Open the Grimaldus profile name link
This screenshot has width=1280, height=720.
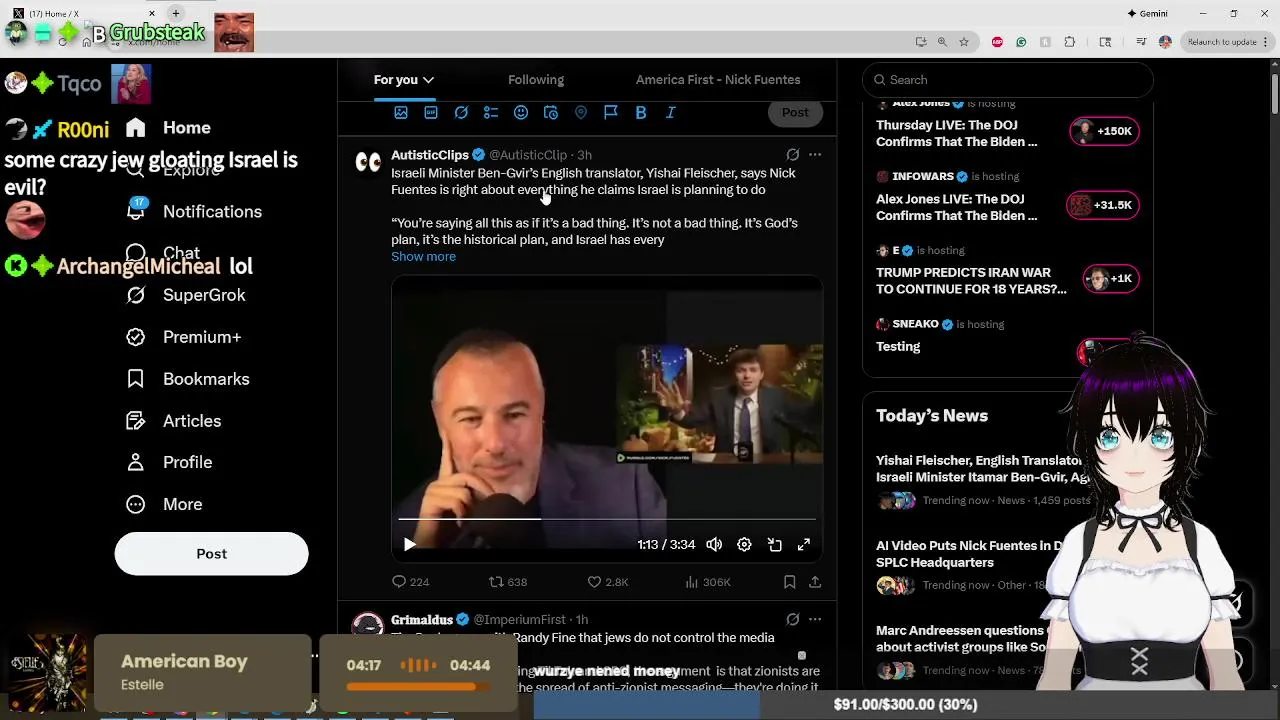[x=422, y=620]
